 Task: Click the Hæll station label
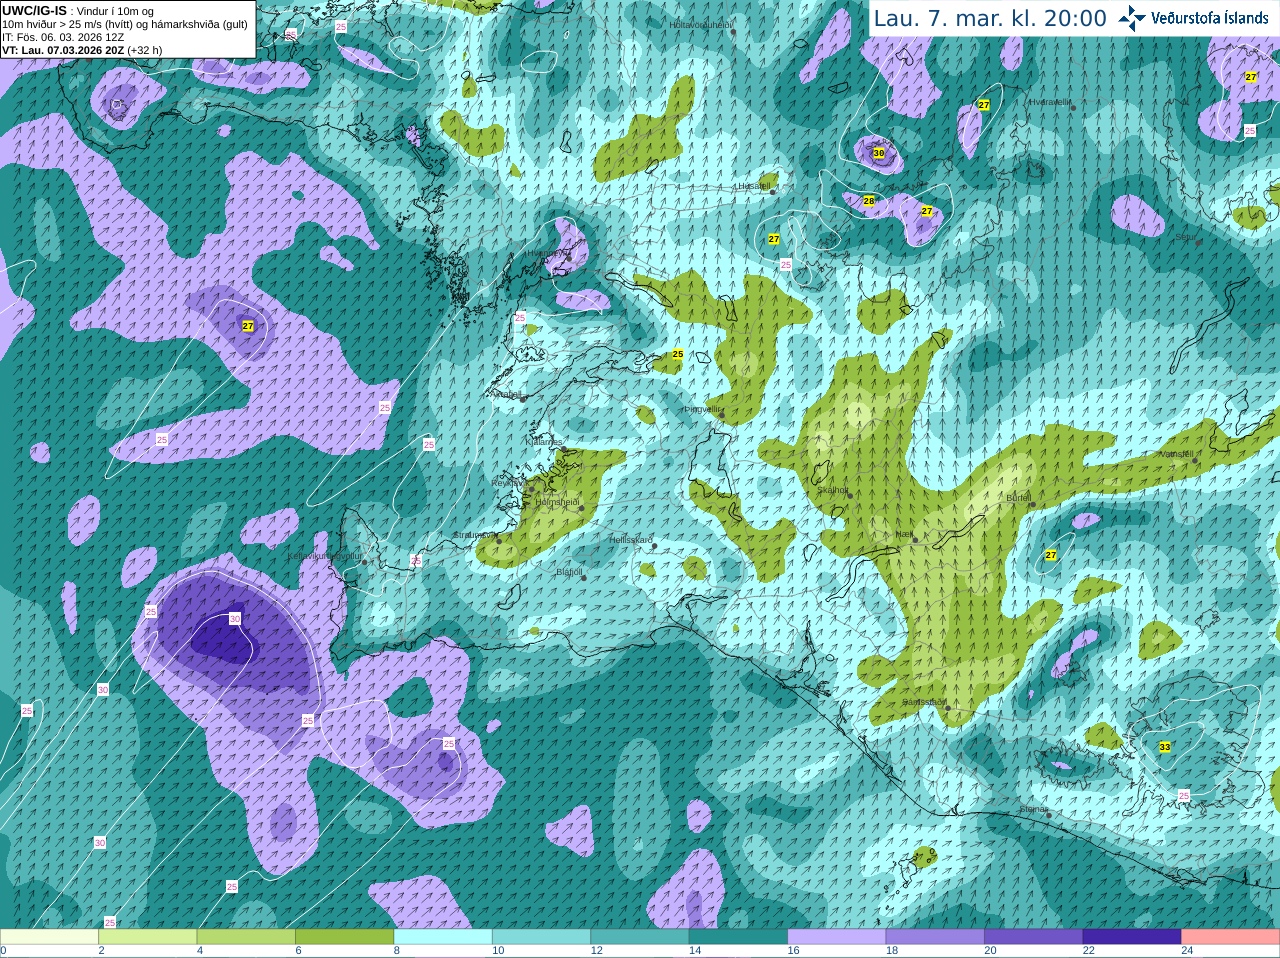(x=903, y=534)
